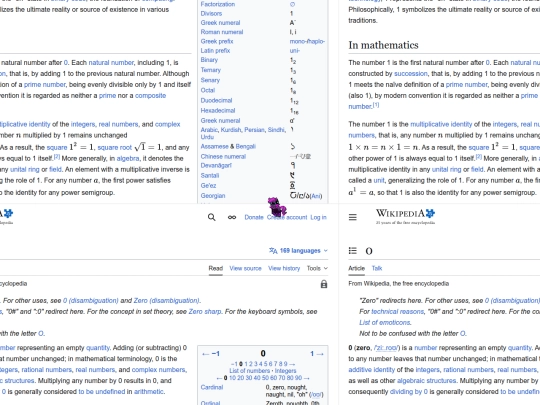Open the complex numbers link
Screen dimensions: 540x405
pyautogui.click(x=159, y=370)
